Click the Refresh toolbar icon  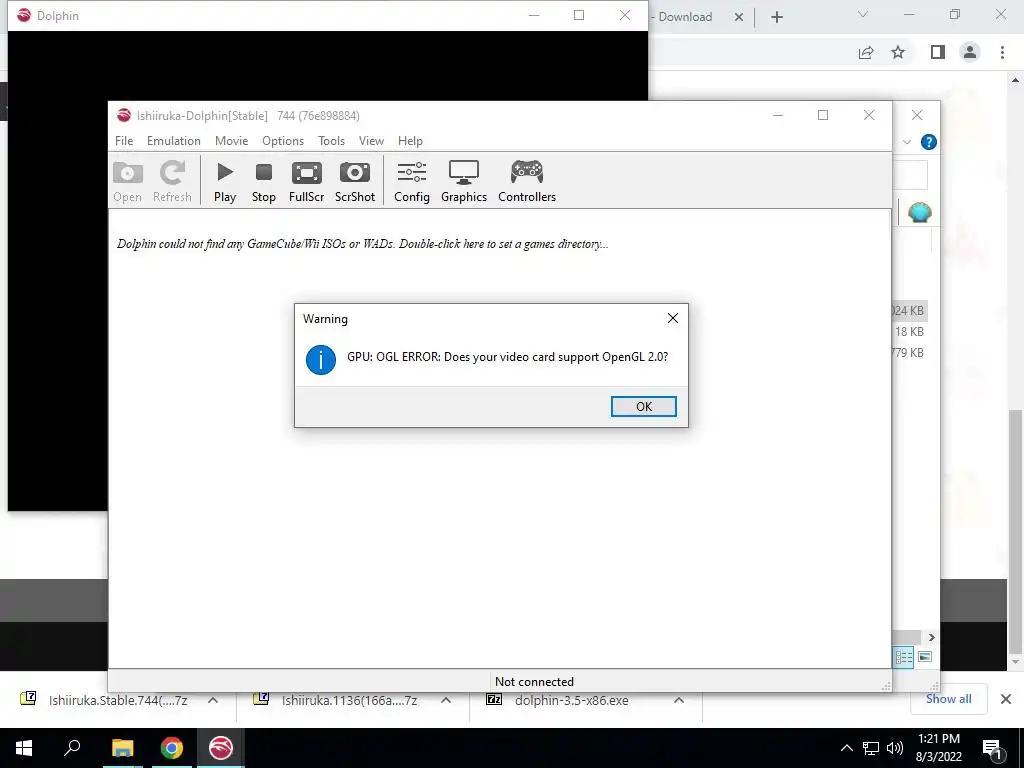(172, 181)
